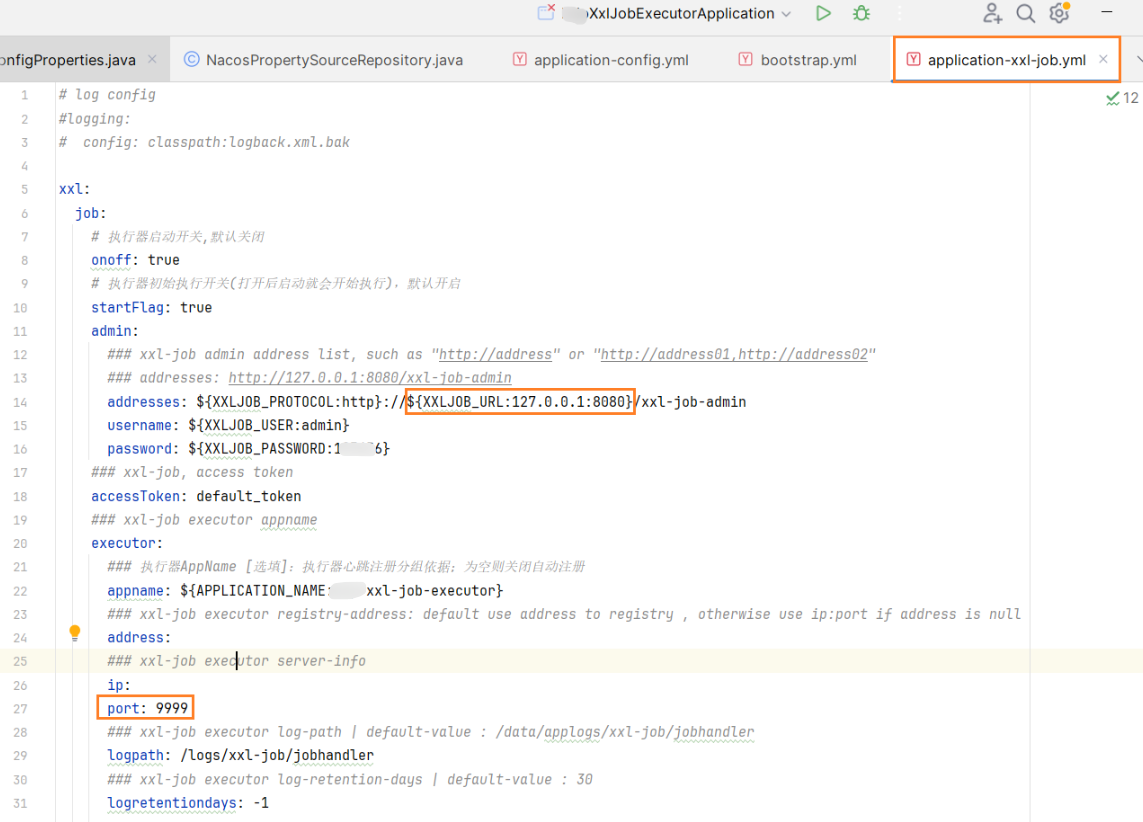
Task: Click the ${XXLJOB_USER:admin} value
Action: (269, 425)
